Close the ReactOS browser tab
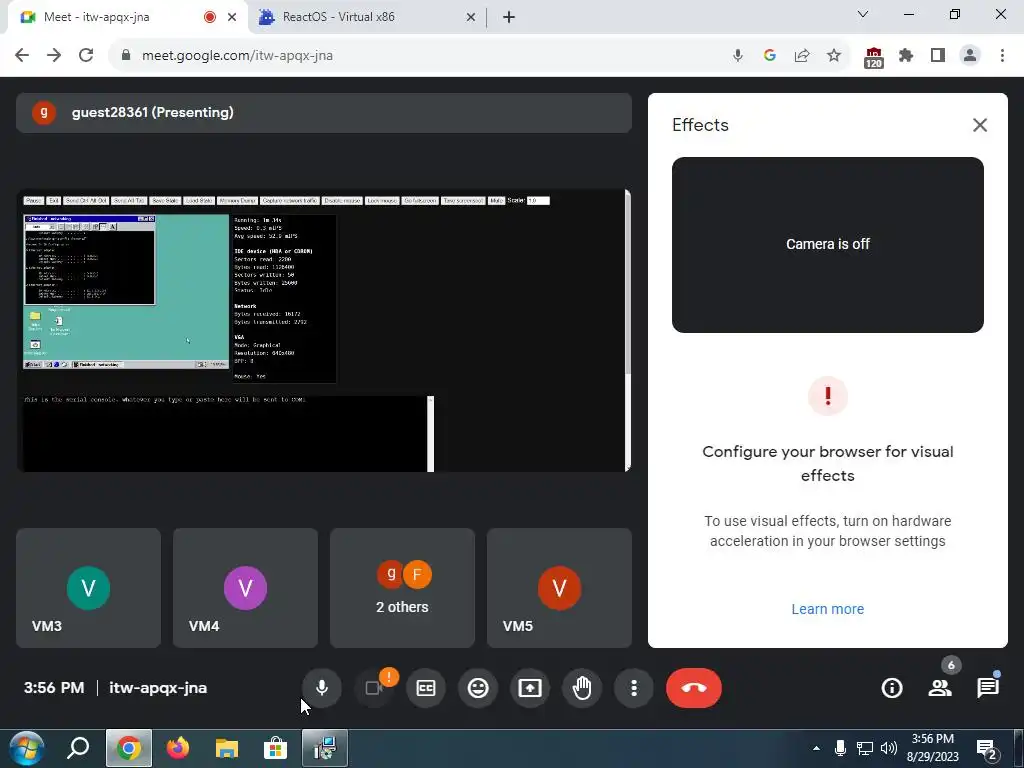The width and height of the screenshot is (1024, 768). point(471,17)
